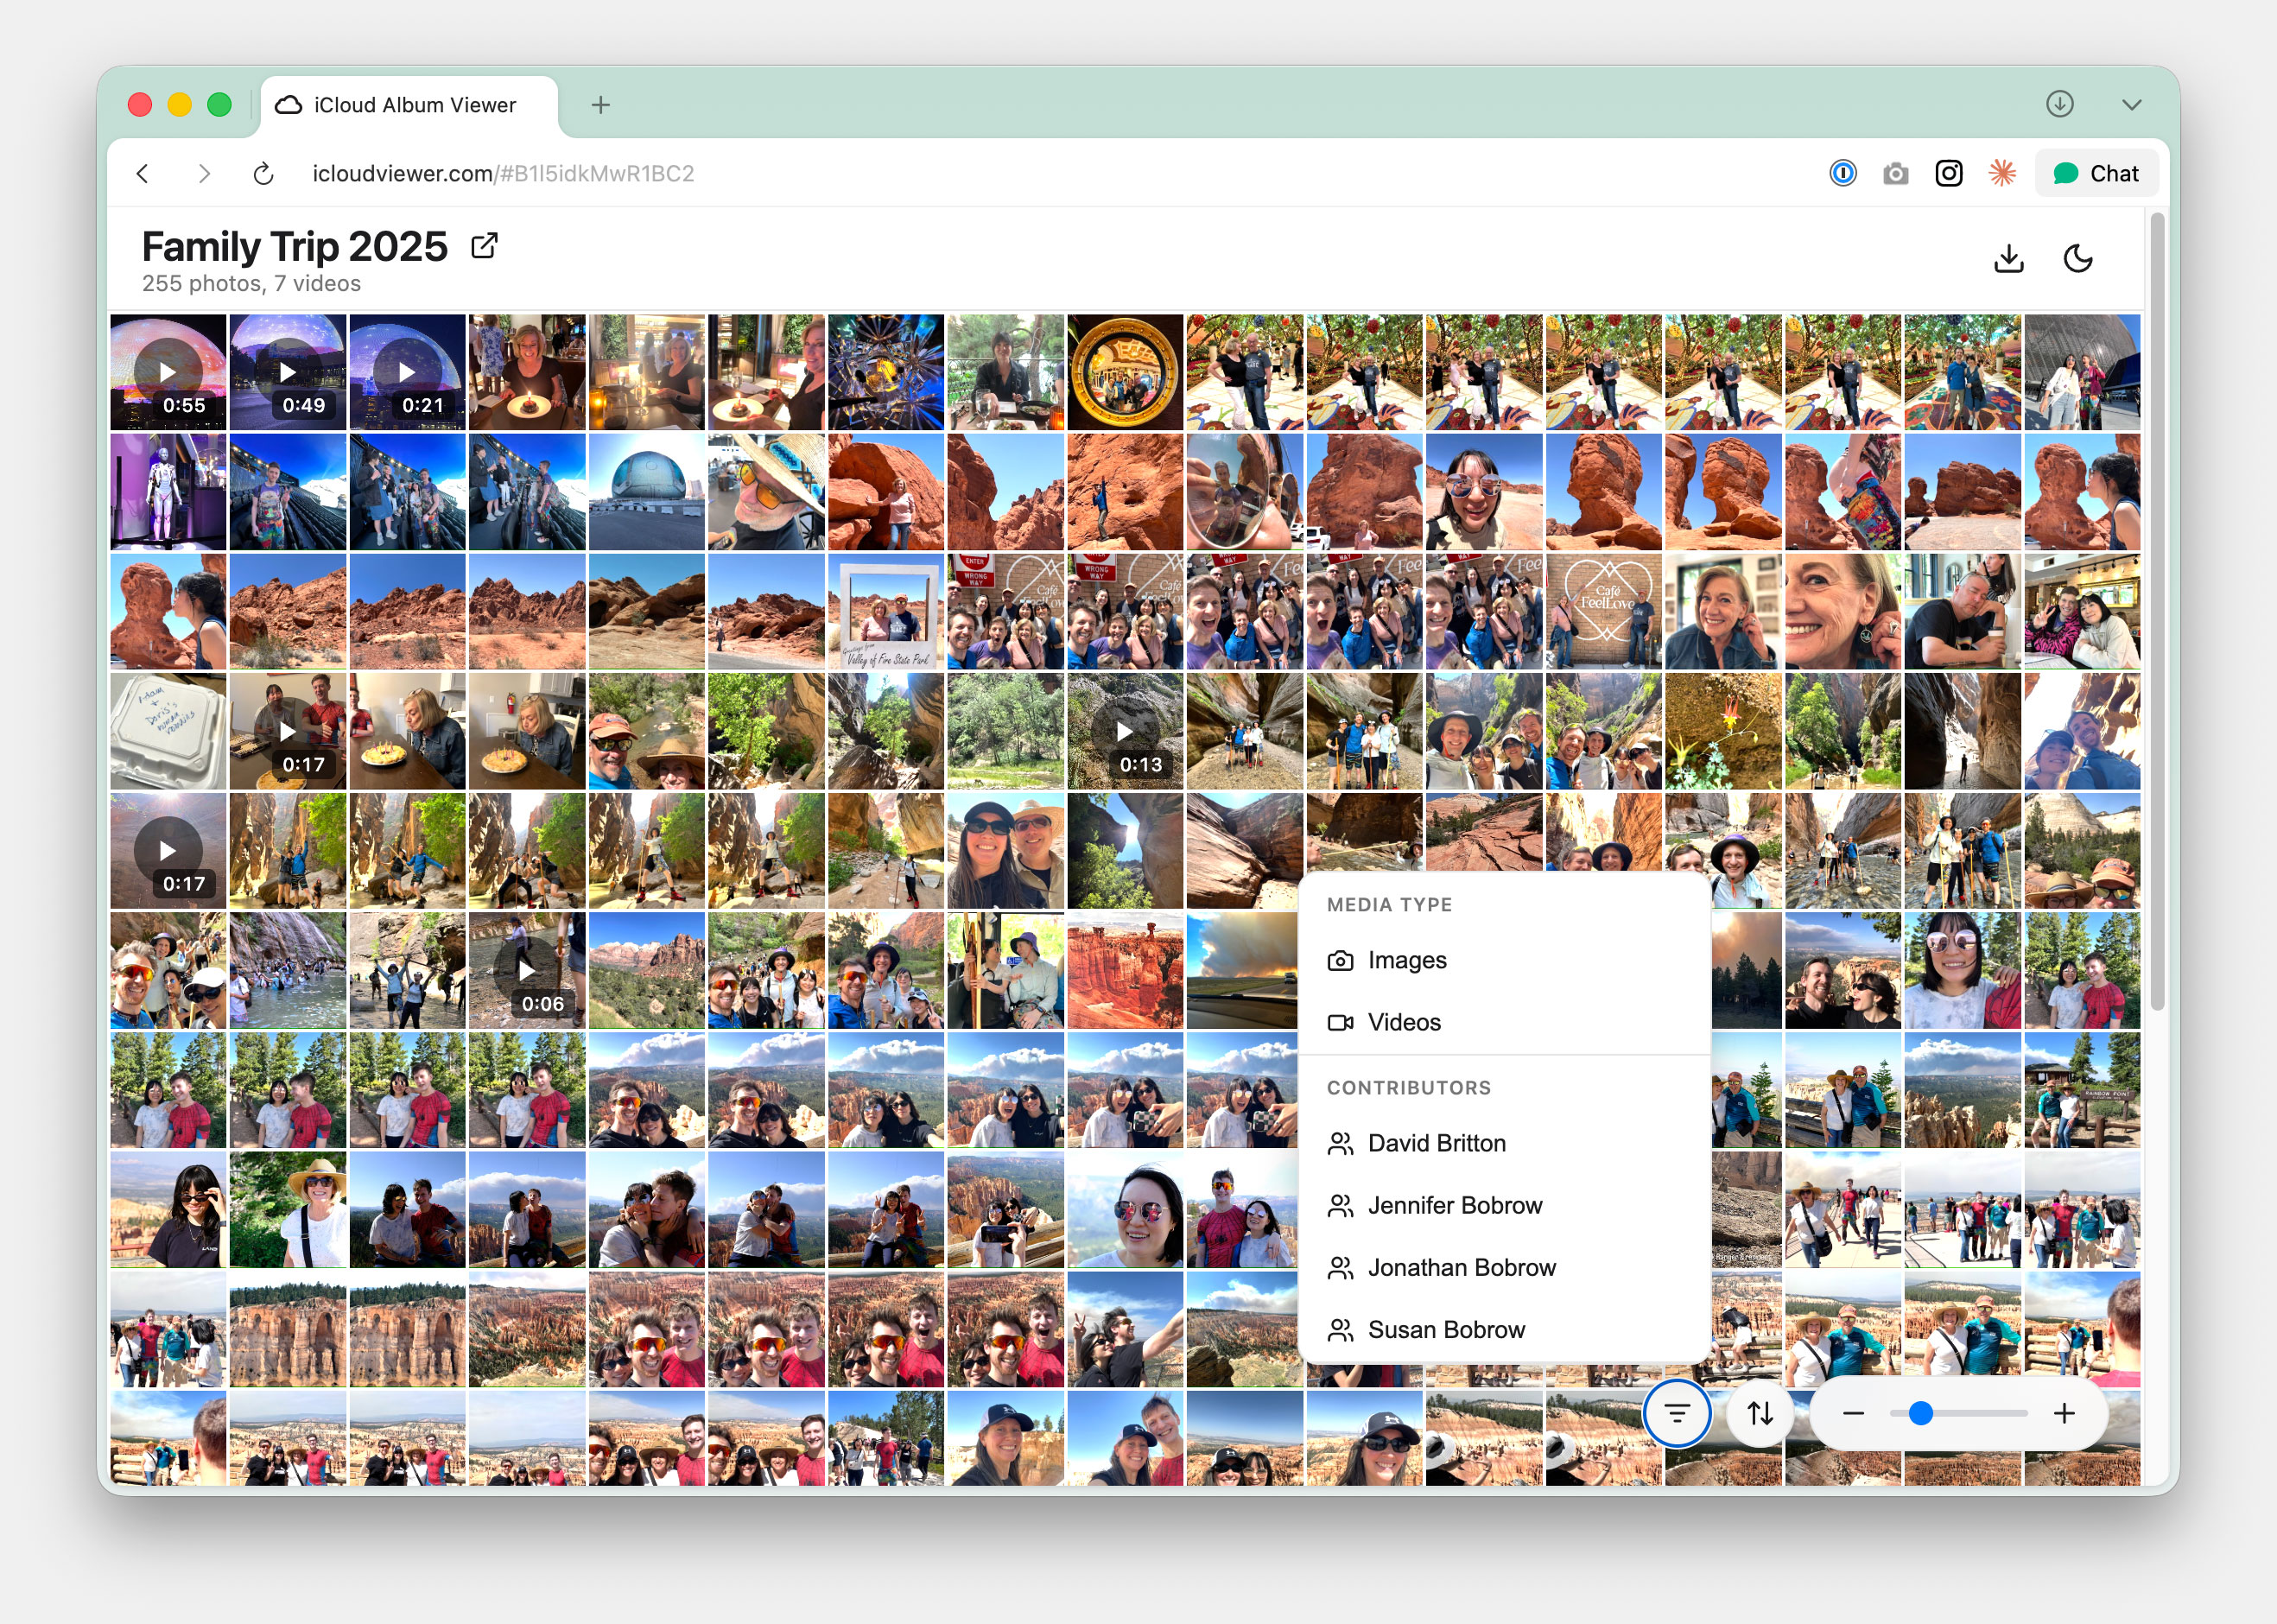Click the sort order arrows icon
This screenshot has width=2277, height=1624.
pos(1758,1413)
